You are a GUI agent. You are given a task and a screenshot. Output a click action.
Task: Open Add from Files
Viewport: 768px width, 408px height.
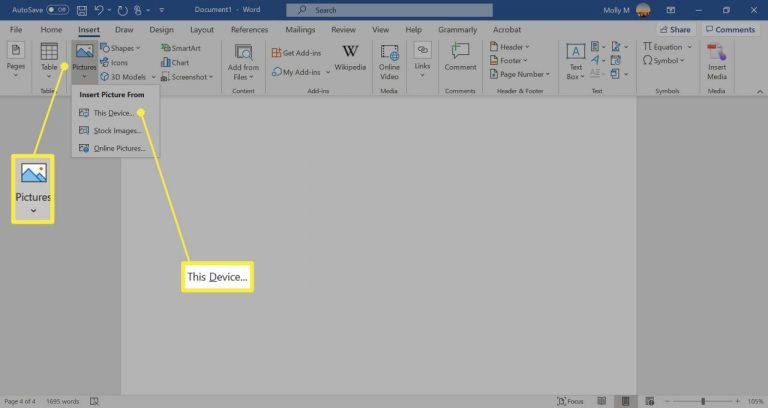coord(243,62)
